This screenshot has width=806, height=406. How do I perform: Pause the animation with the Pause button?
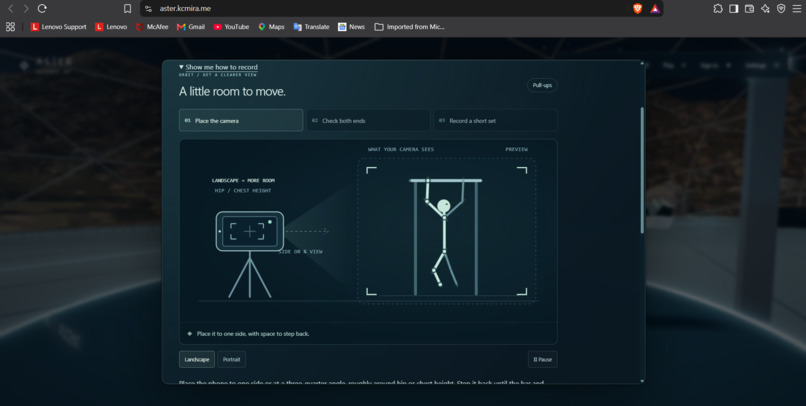[x=542, y=359]
